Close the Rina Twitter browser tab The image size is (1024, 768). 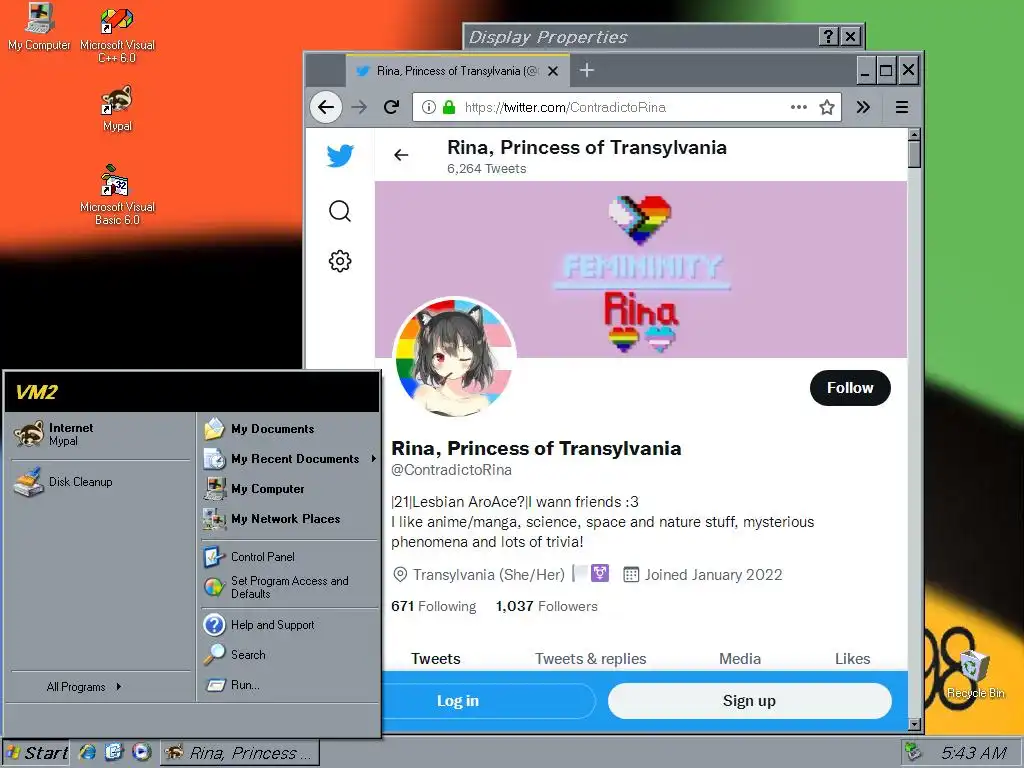coord(552,71)
